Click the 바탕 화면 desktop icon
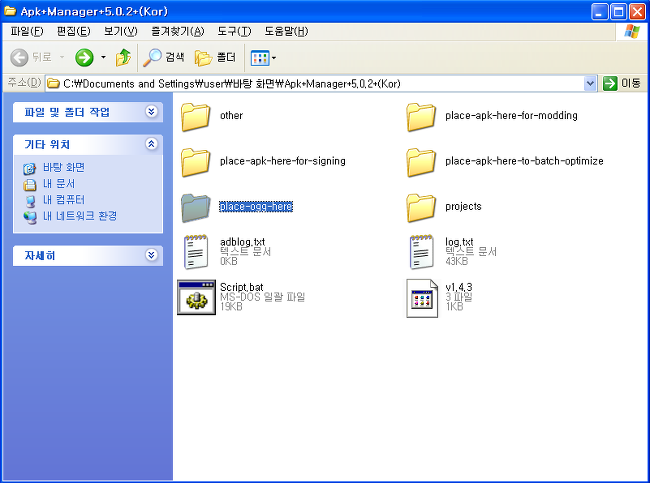 (x=29, y=168)
